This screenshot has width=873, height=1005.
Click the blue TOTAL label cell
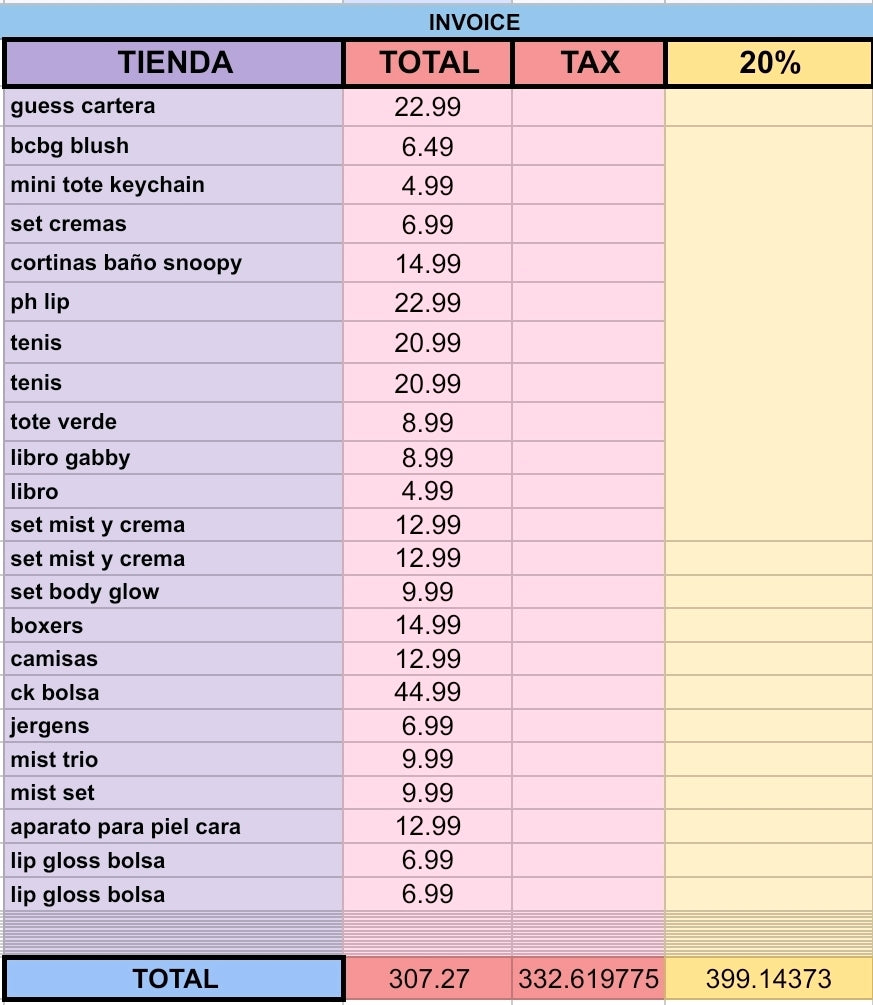pyautogui.click(x=174, y=978)
